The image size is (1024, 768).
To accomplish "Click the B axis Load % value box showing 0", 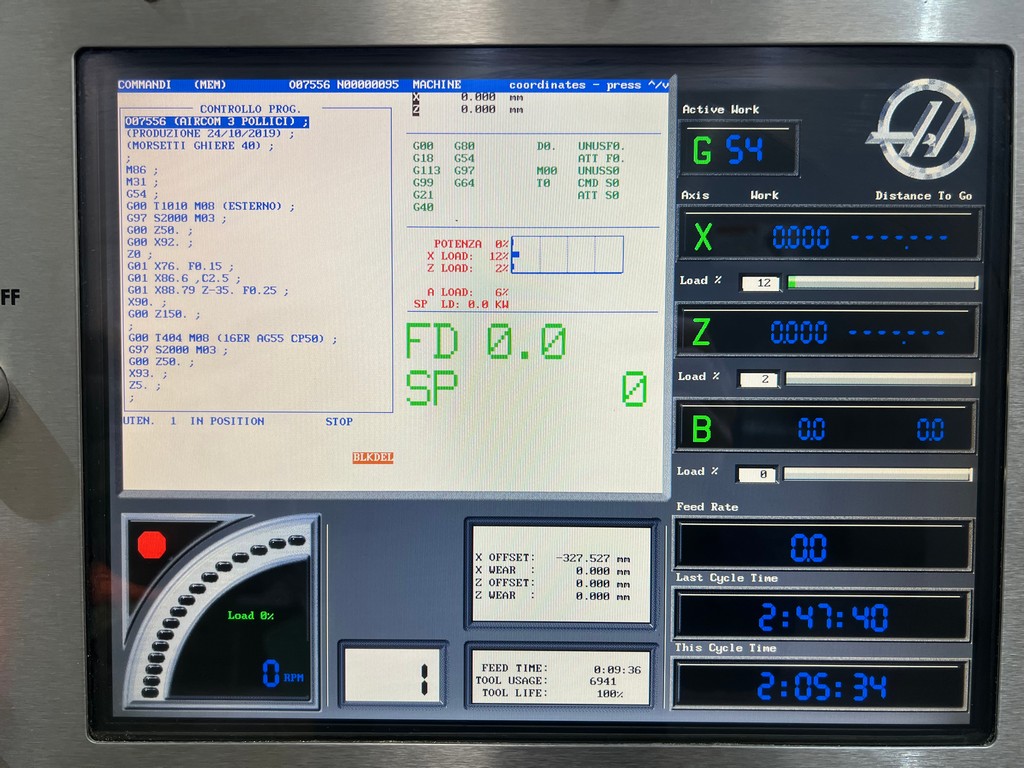I will coord(756,474).
